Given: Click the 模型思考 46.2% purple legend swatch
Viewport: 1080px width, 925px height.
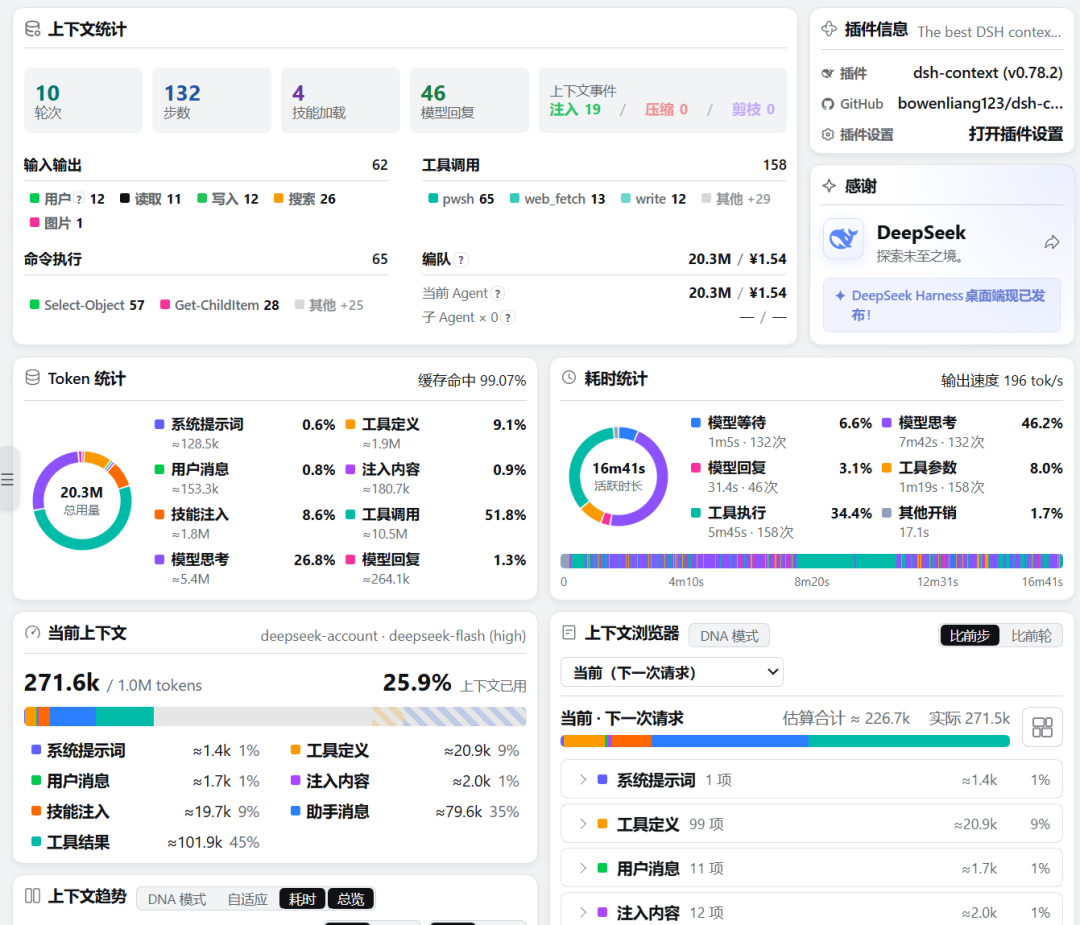Looking at the screenshot, I should pyautogui.click(x=886, y=422).
